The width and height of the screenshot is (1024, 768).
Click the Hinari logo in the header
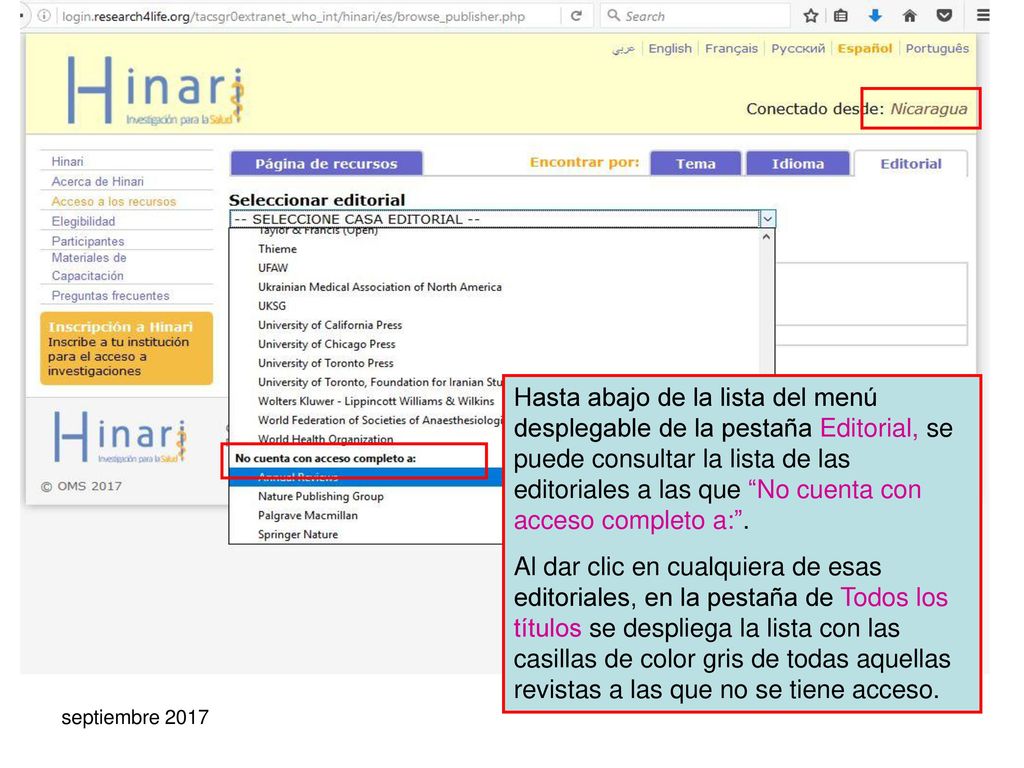click(155, 90)
